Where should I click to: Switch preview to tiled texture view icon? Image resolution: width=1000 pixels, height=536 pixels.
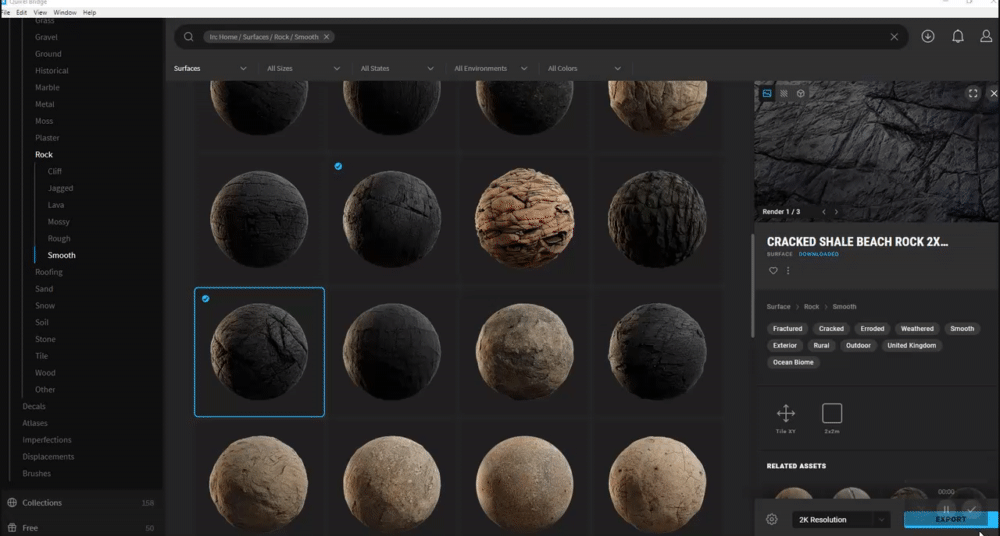[x=784, y=93]
